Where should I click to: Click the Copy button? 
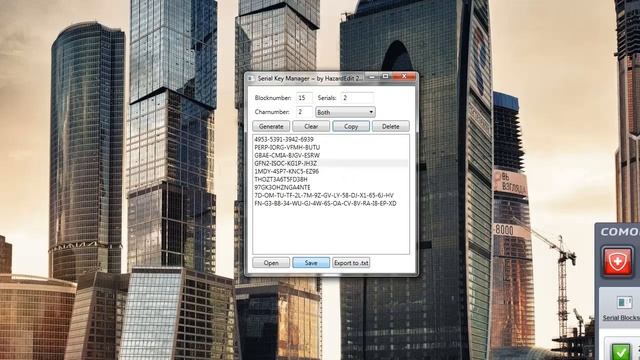(351, 127)
